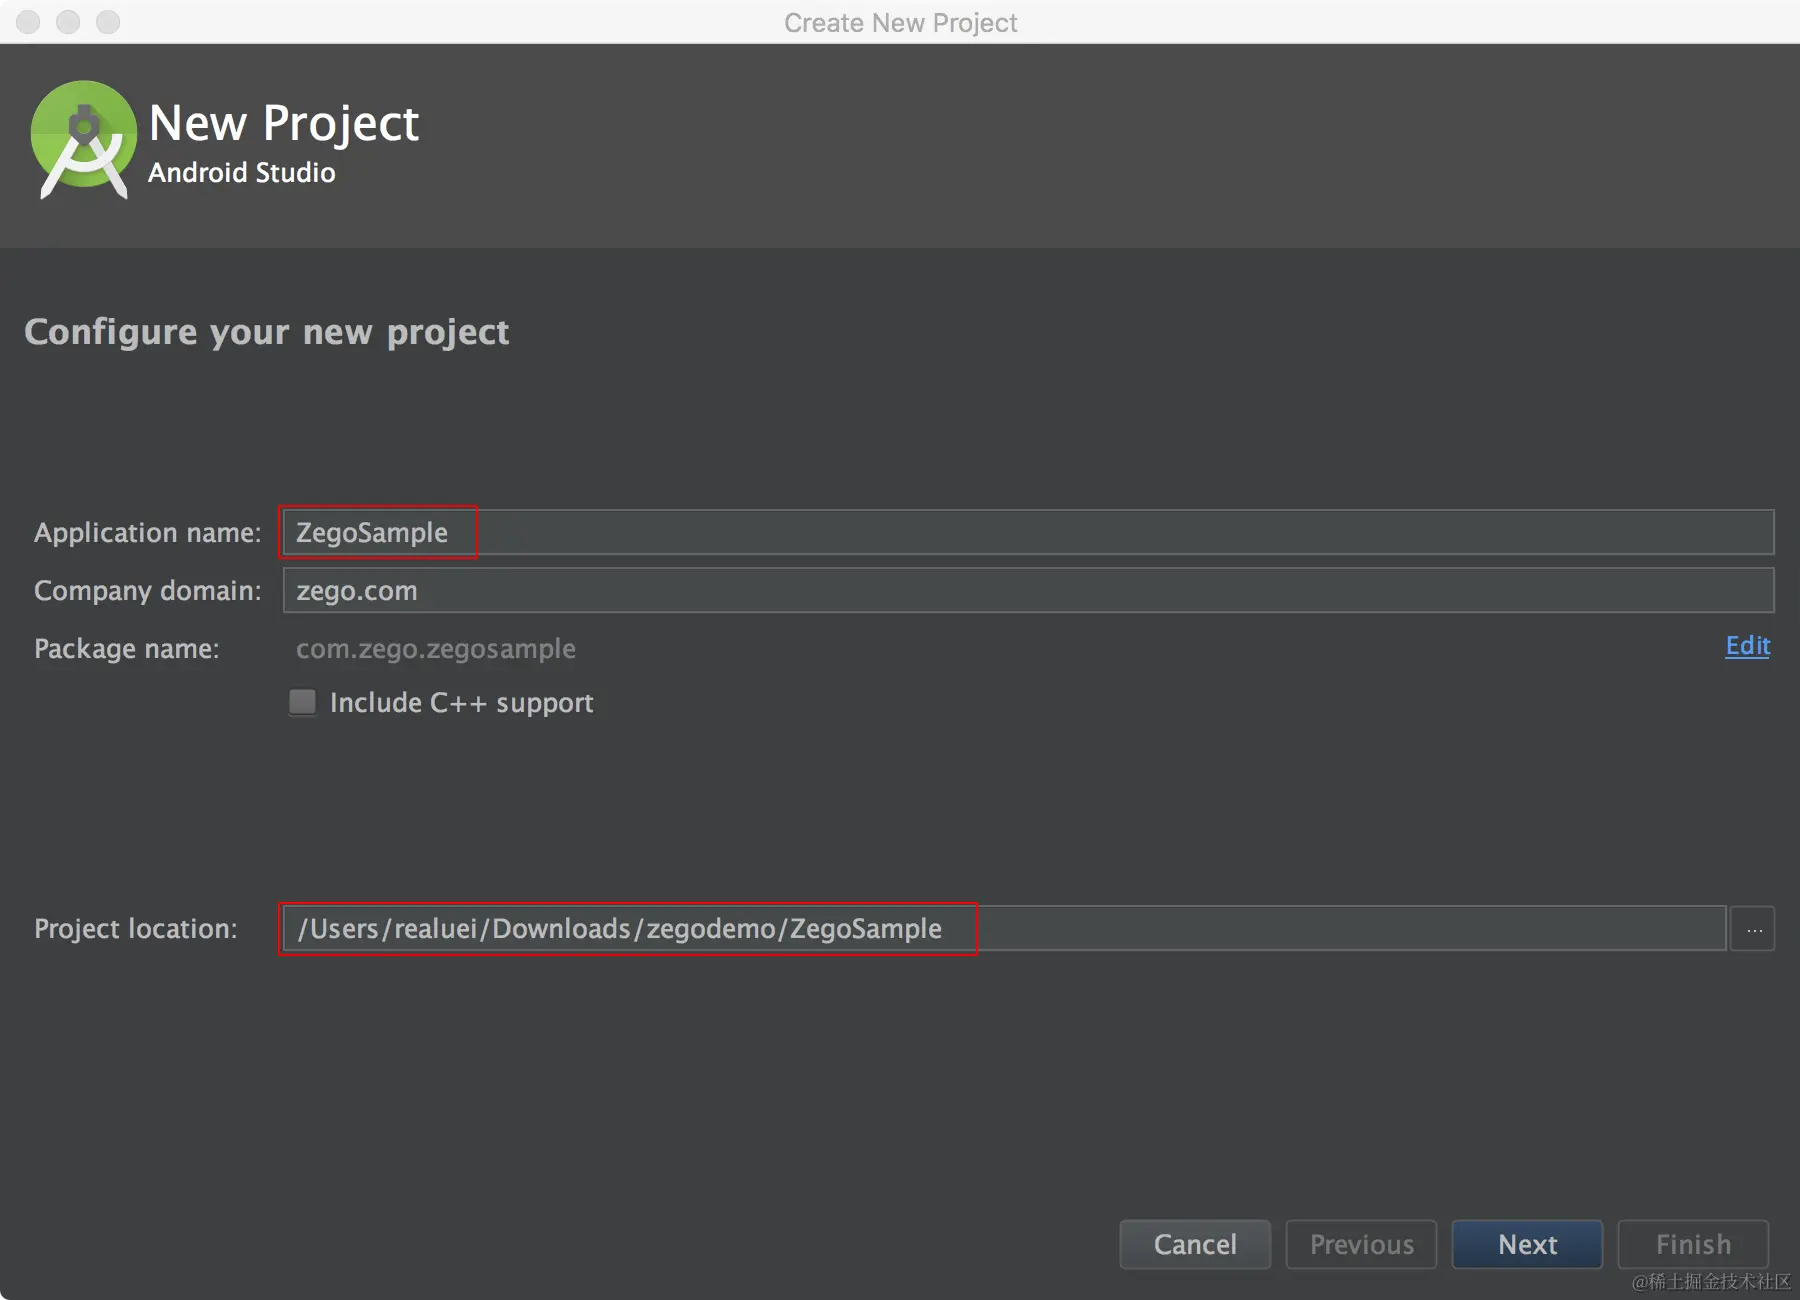1800x1300 pixels.
Task: Click the Finish button
Action: (1693, 1244)
